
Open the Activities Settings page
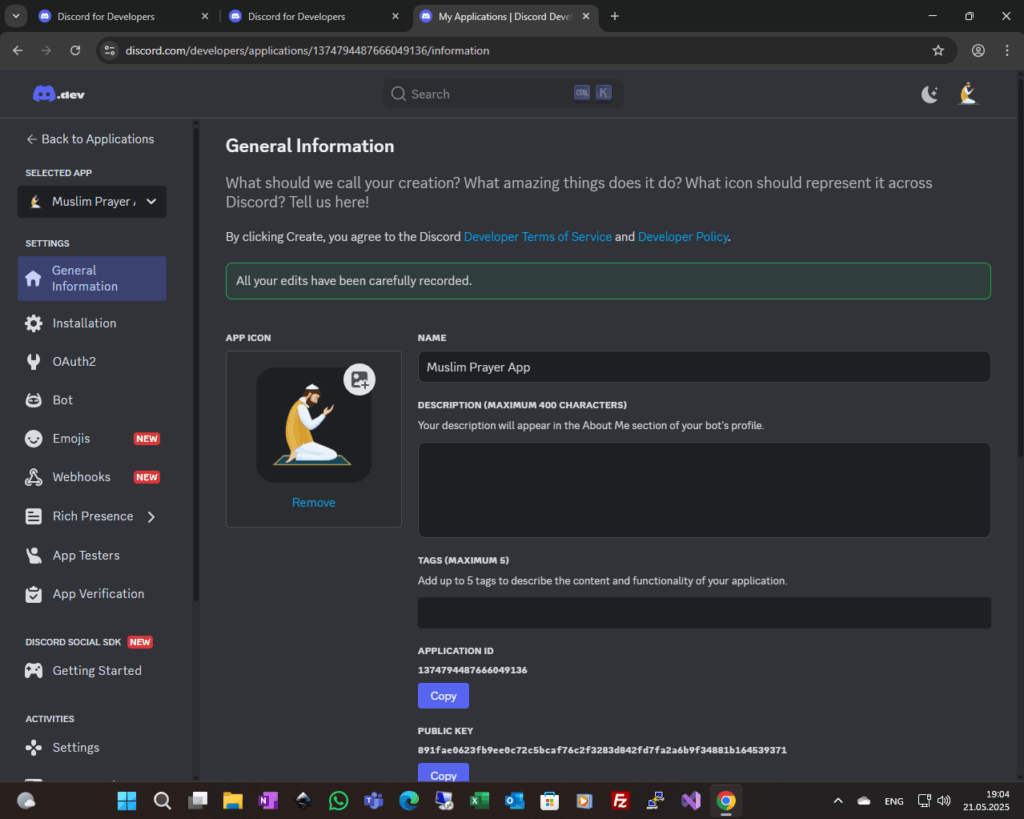(76, 748)
